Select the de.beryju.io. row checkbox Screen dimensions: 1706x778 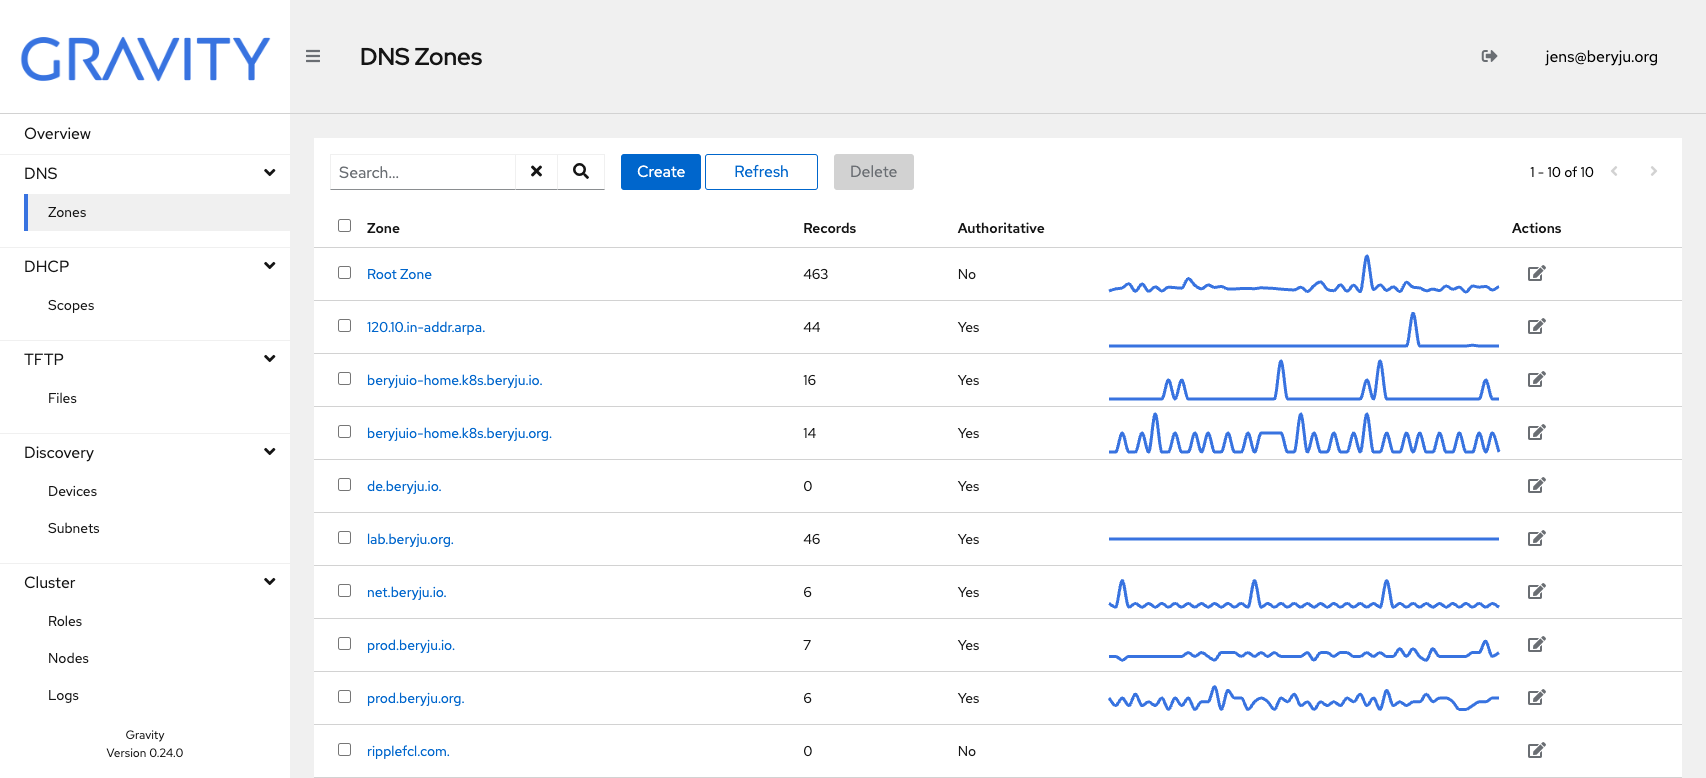click(x=344, y=484)
